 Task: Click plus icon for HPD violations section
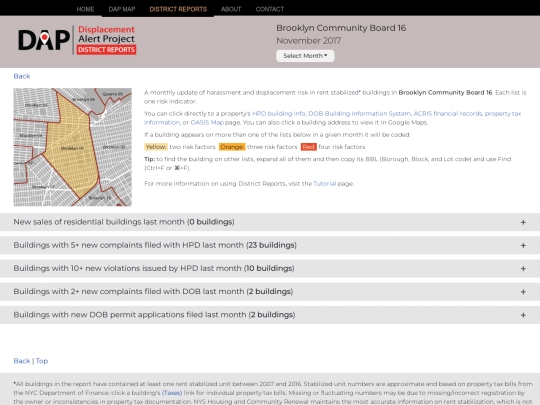pyautogui.click(x=523, y=269)
